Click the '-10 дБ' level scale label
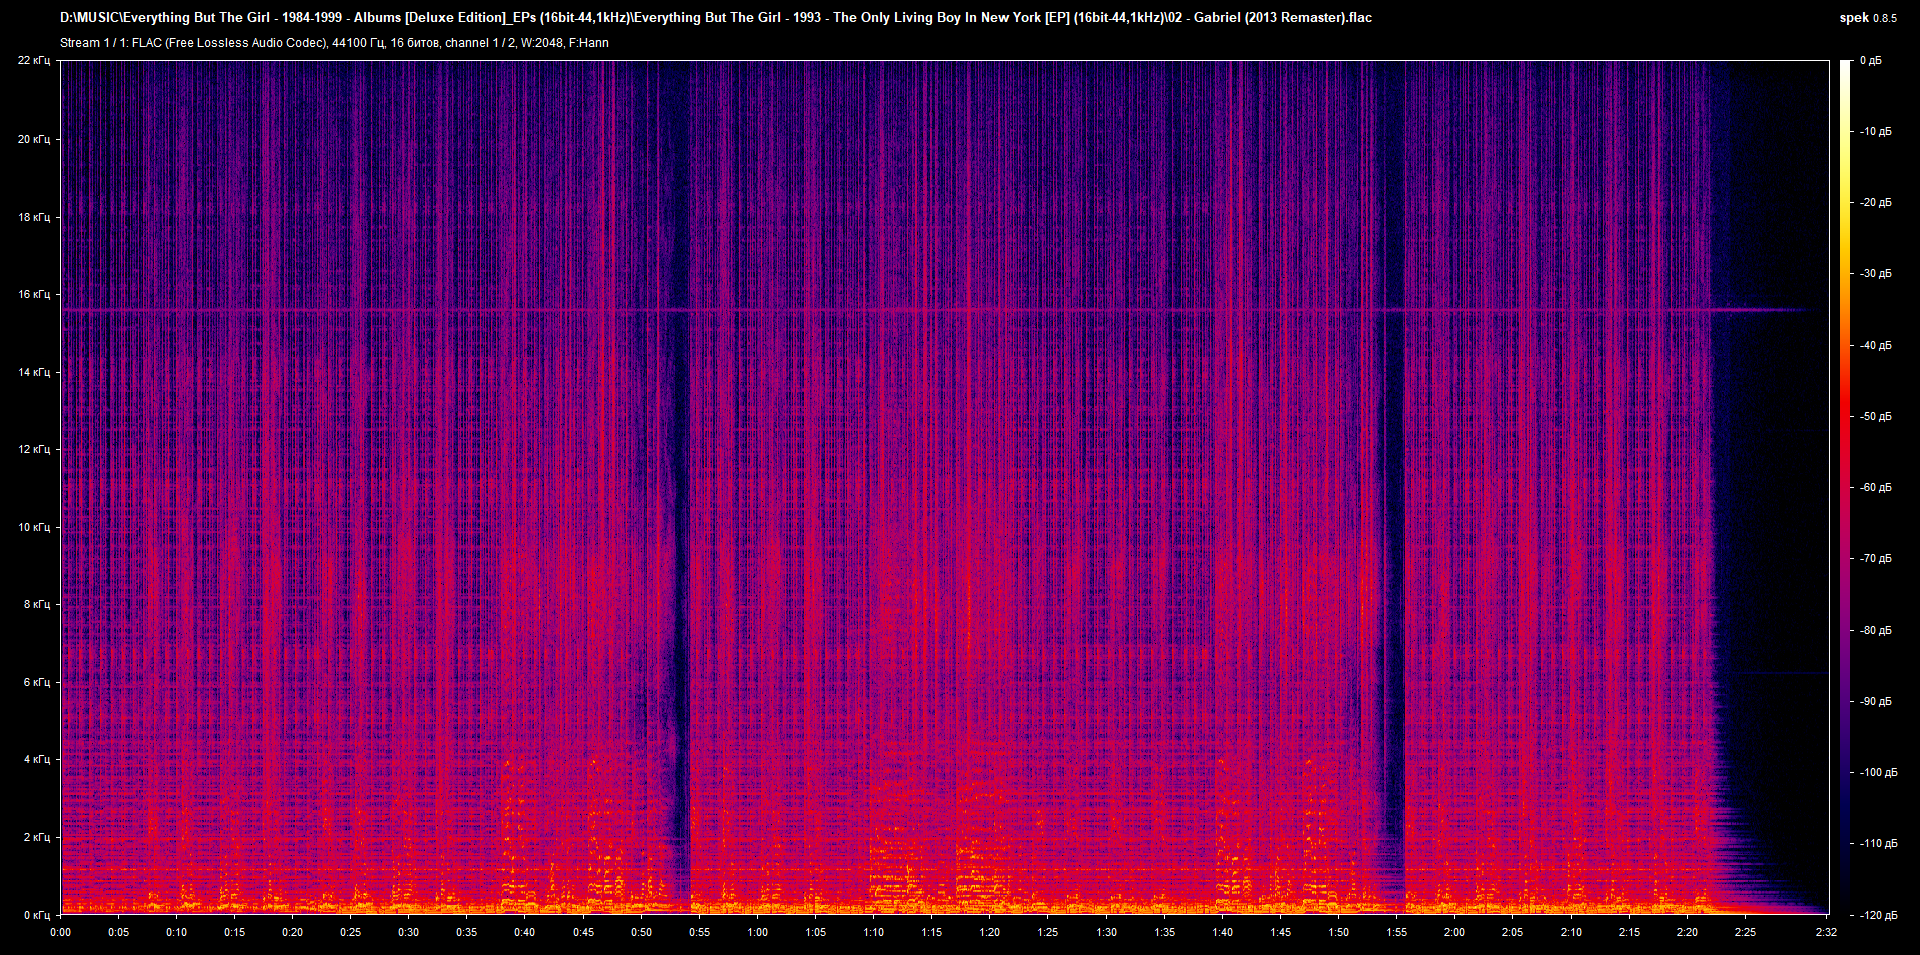This screenshot has width=1920, height=955. 1876,132
